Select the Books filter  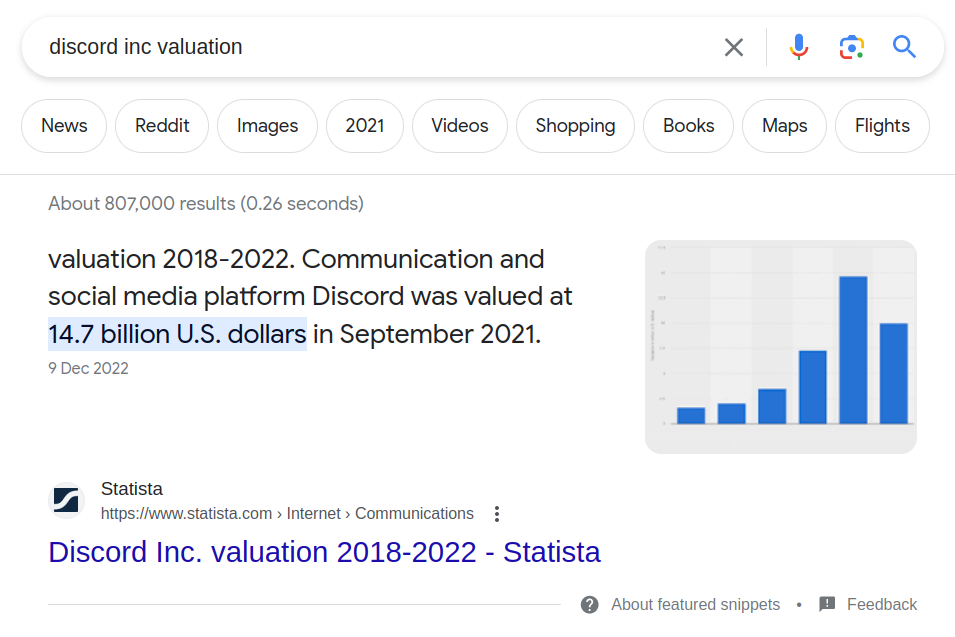tap(689, 126)
